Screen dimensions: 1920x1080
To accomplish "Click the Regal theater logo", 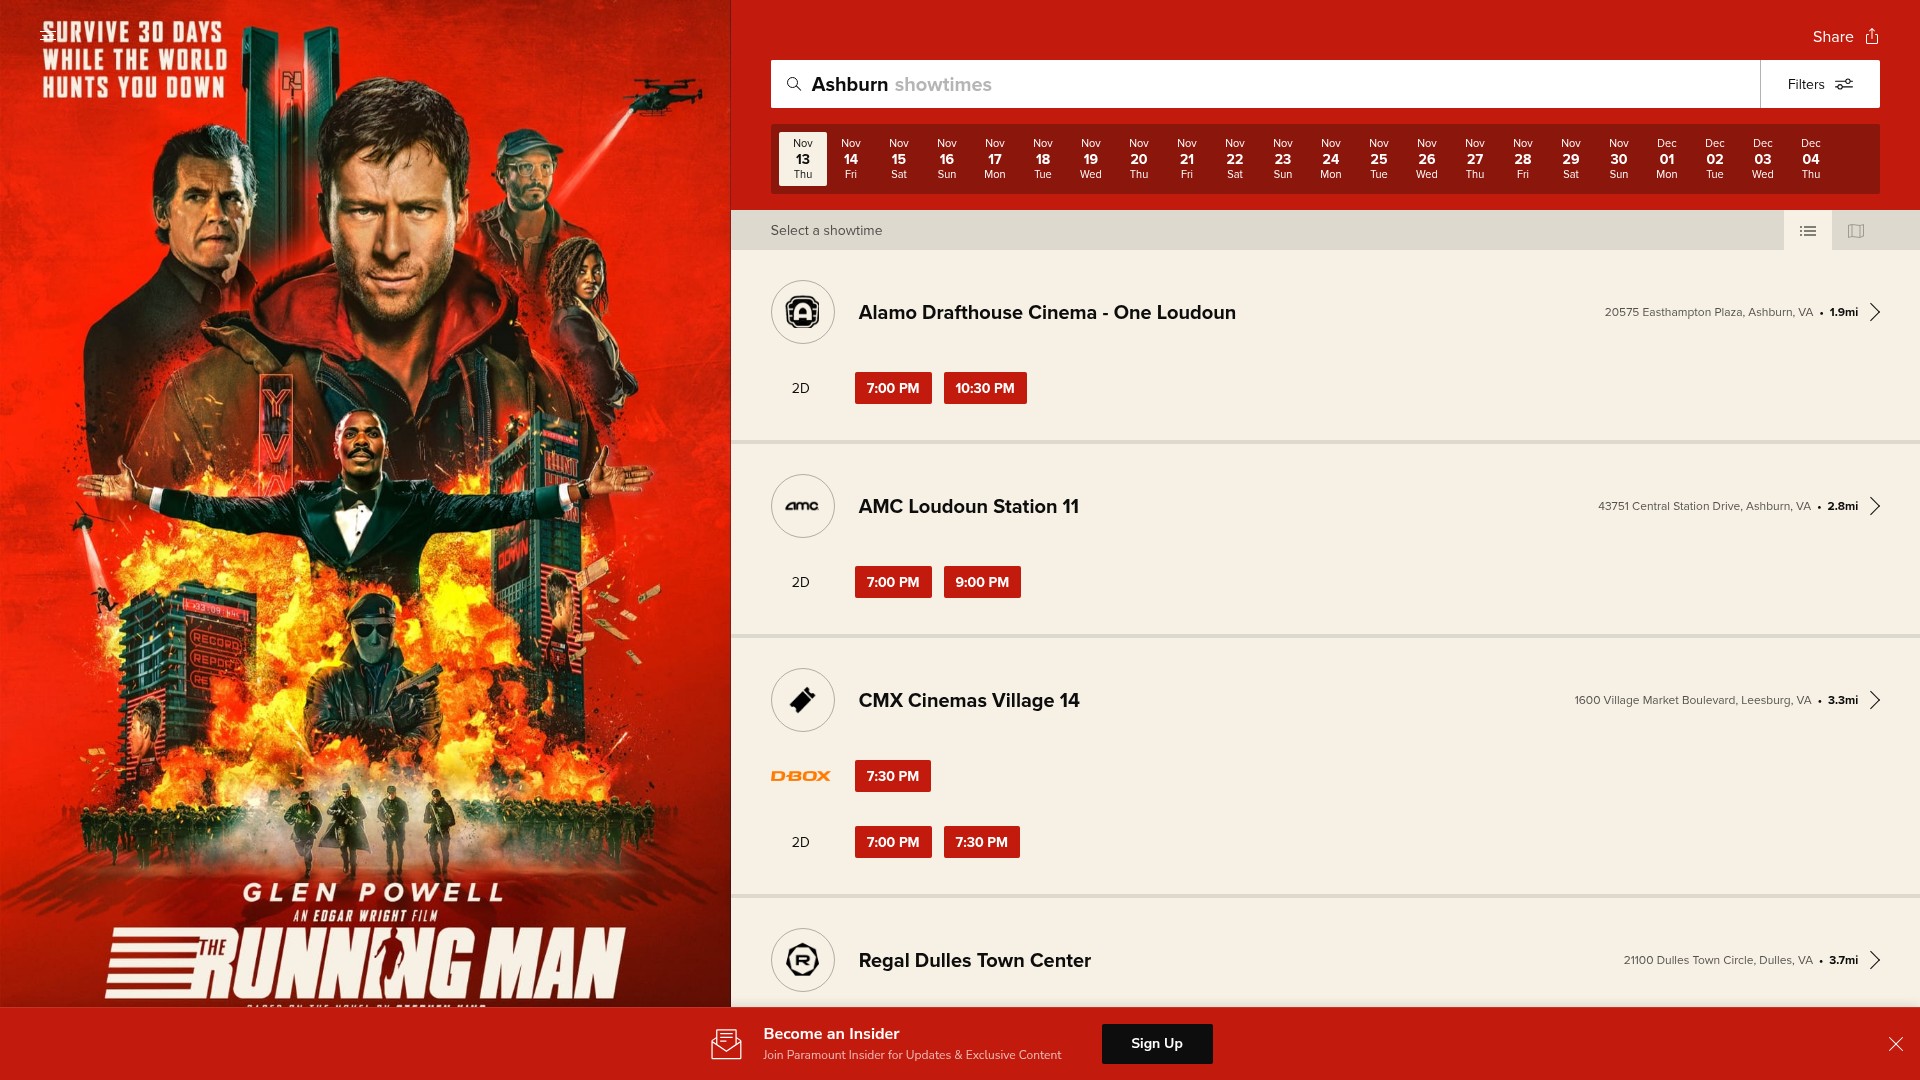I will 802,960.
